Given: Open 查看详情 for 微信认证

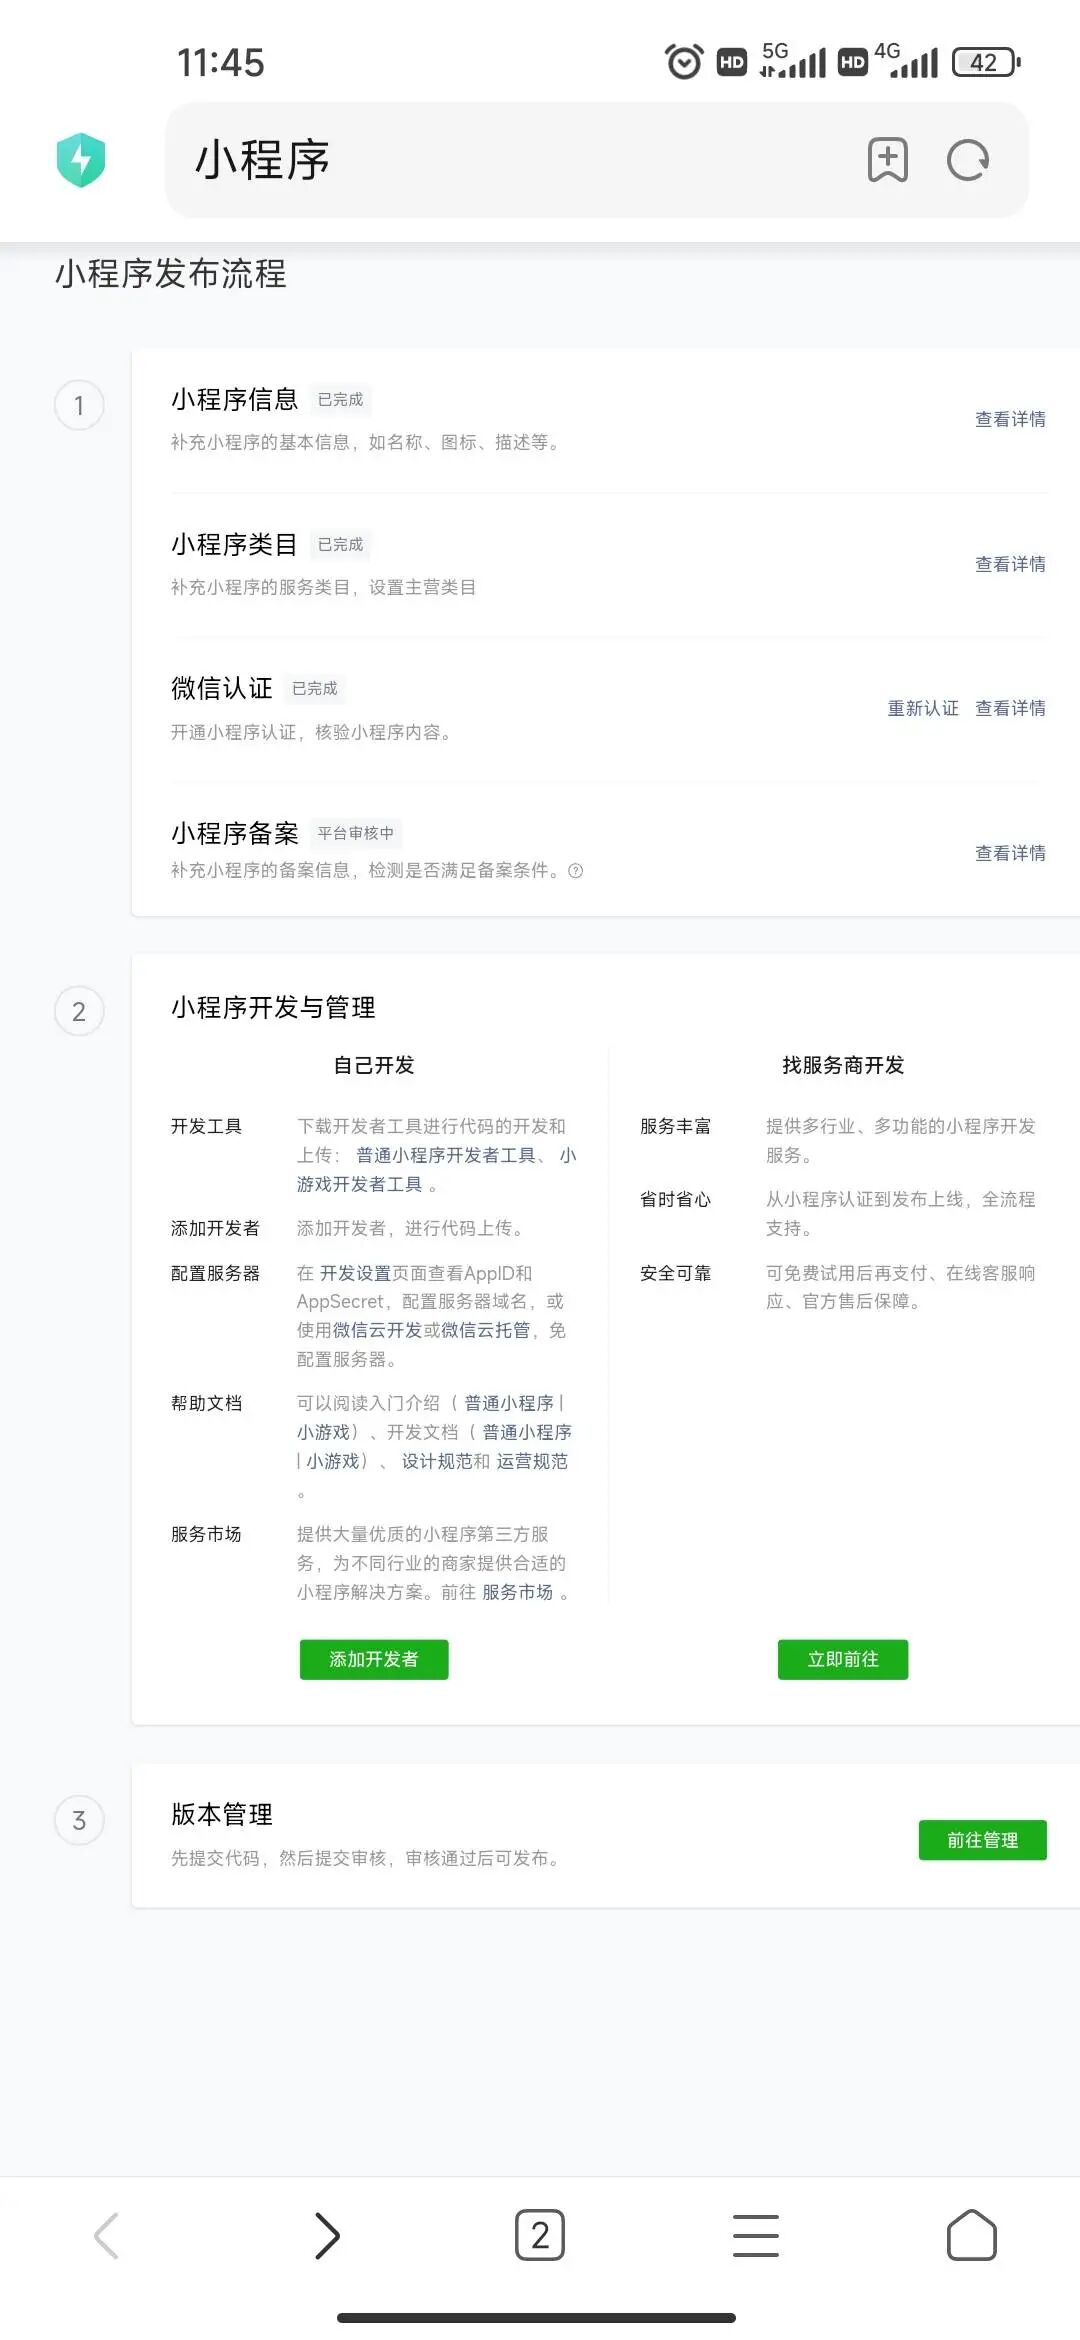Looking at the screenshot, I should coord(1010,708).
